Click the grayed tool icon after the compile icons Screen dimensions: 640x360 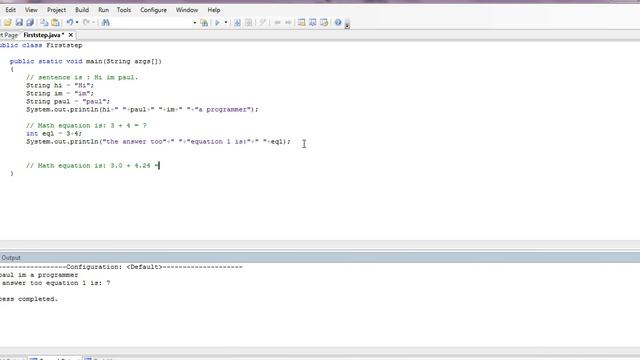coord(262,22)
